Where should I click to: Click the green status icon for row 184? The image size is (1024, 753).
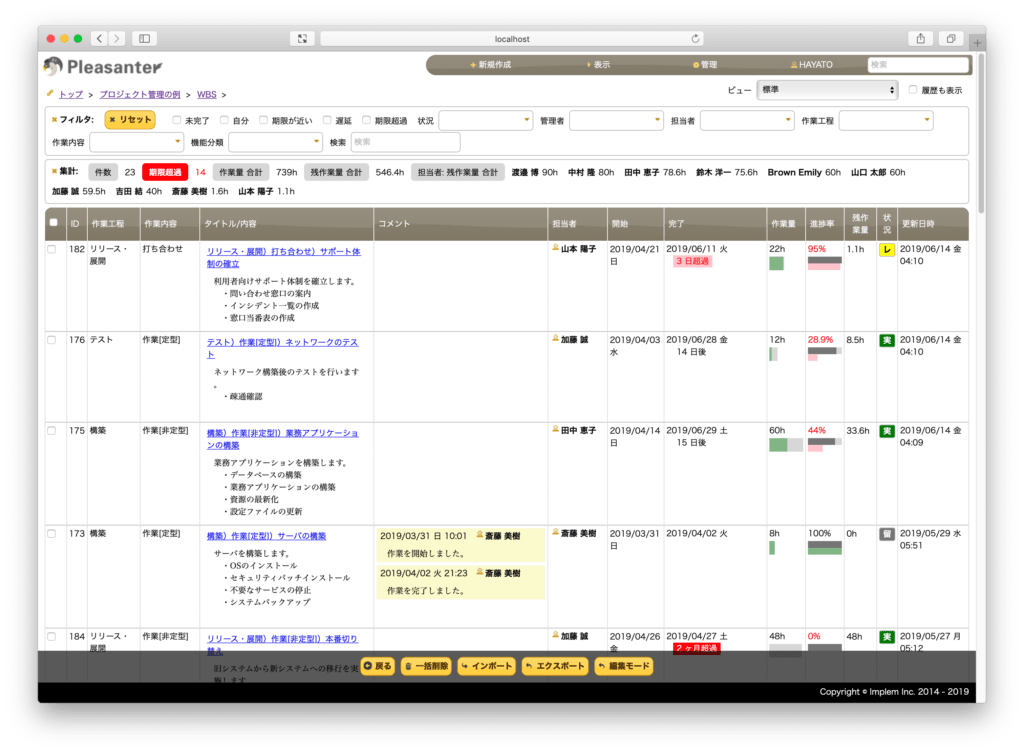[x=886, y=637]
